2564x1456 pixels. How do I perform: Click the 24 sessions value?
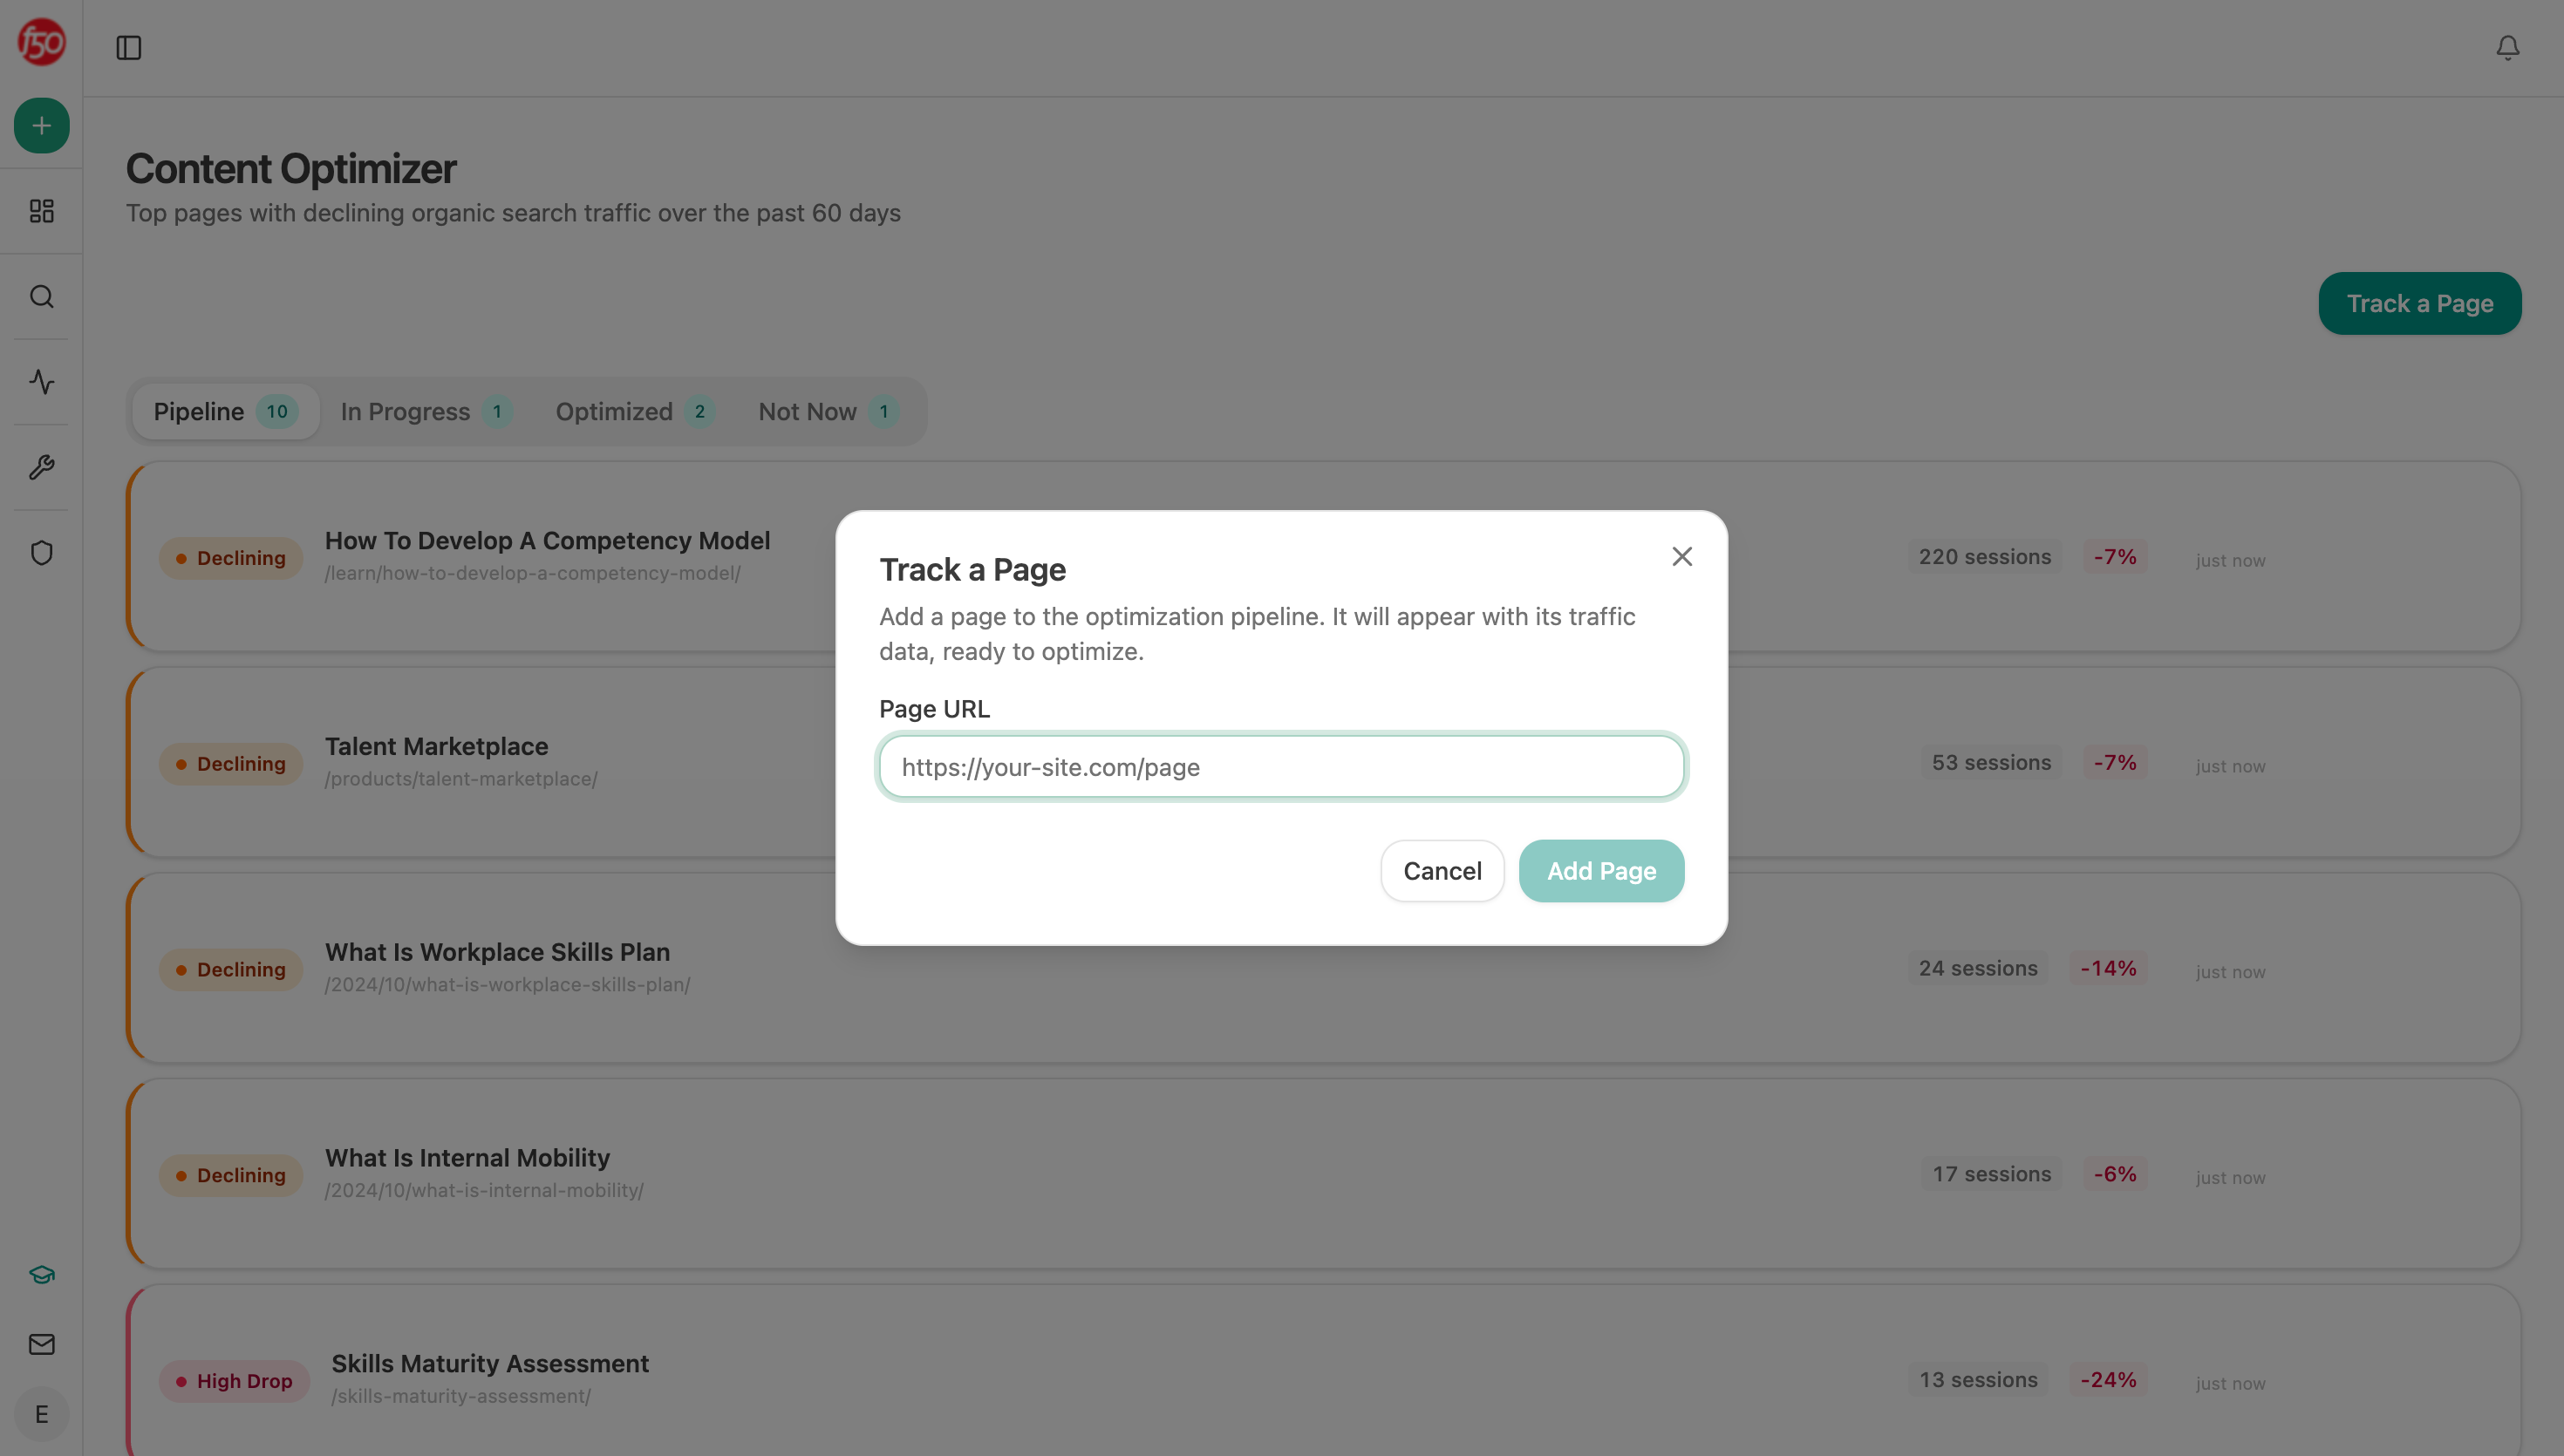coord(1977,969)
